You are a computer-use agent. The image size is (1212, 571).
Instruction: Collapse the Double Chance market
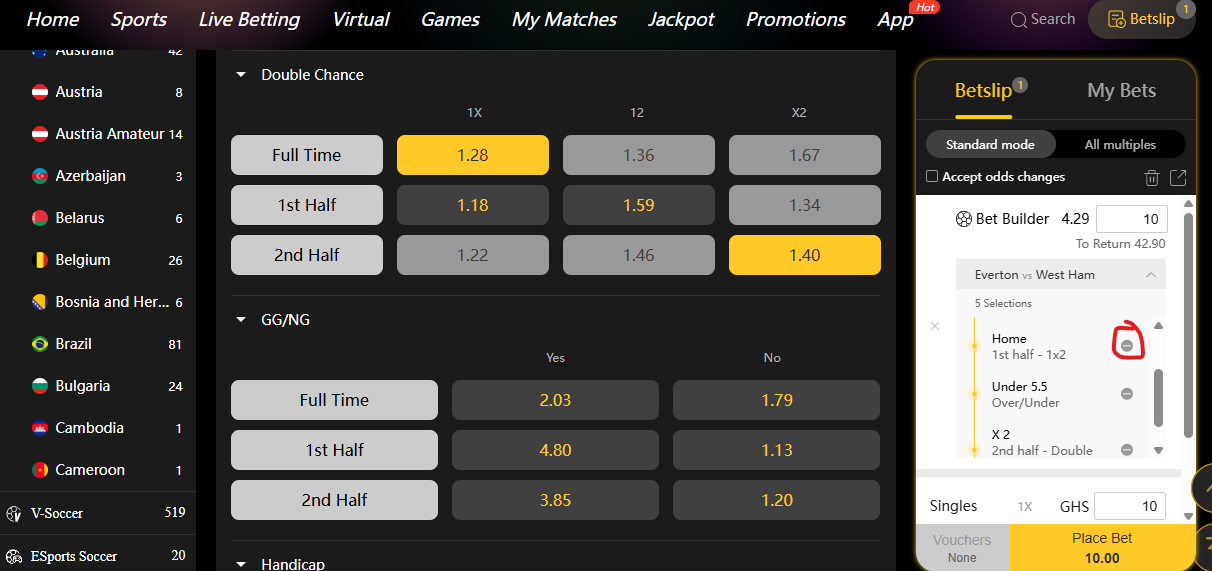[240, 75]
